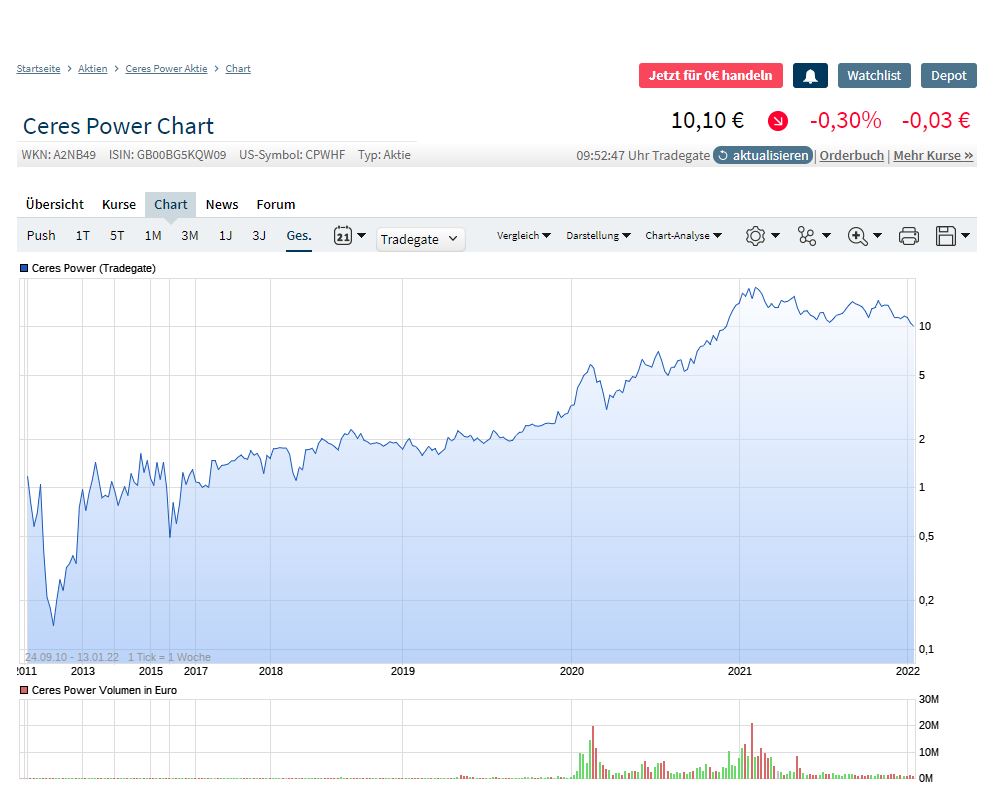
Task: Click red Volumen legend swatch
Action: pyautogui.click(x=24, y=690)
